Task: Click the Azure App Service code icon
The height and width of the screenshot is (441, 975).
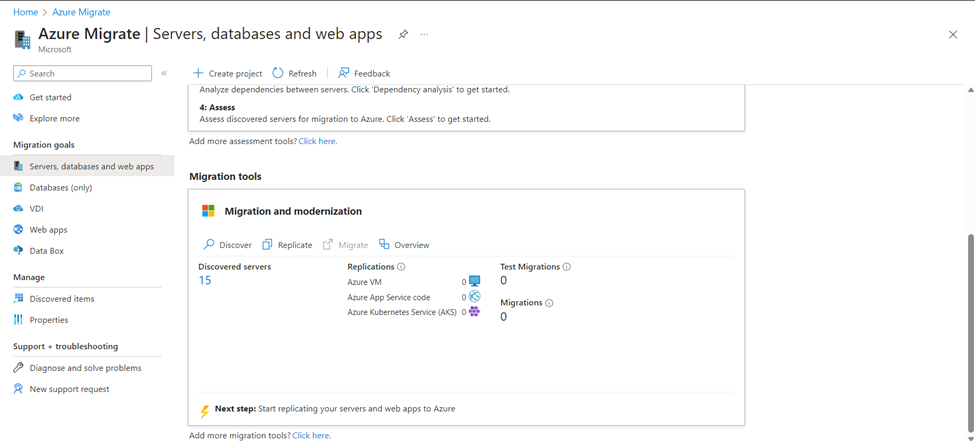Action: point(475,297)
